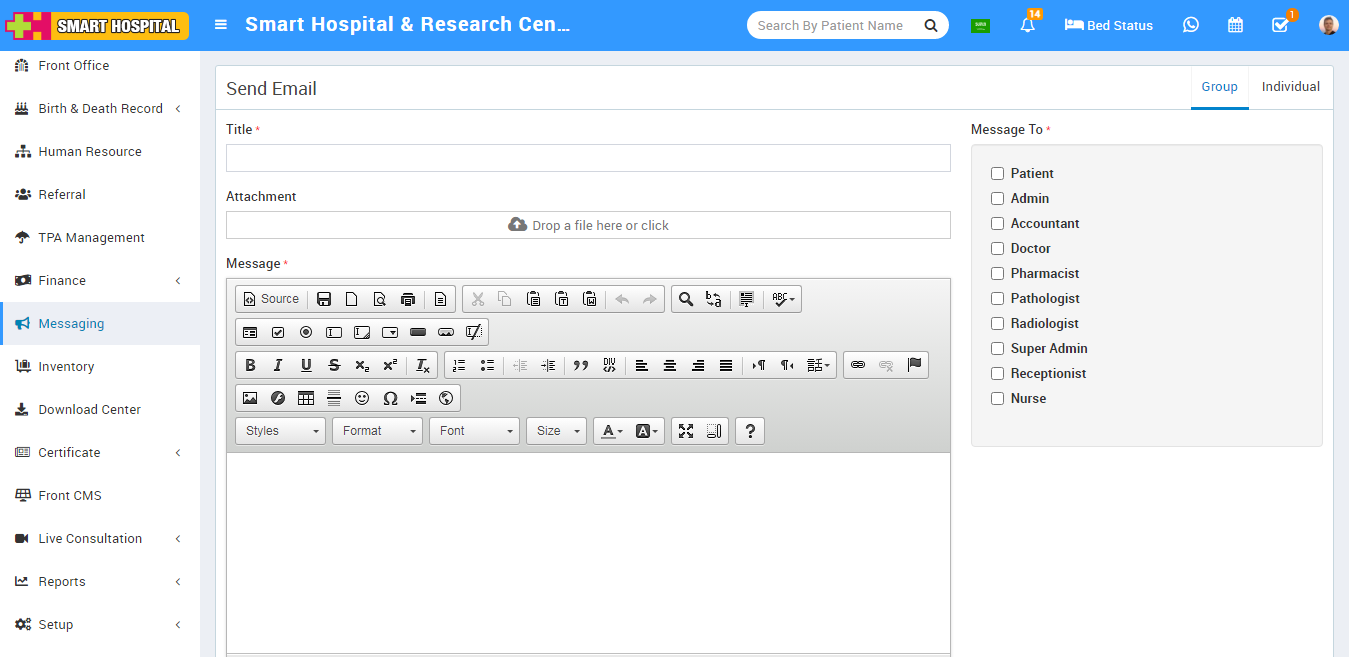Open the Format dropdown in the editor
Screen dimensions: 1349x657
point(377,430)
